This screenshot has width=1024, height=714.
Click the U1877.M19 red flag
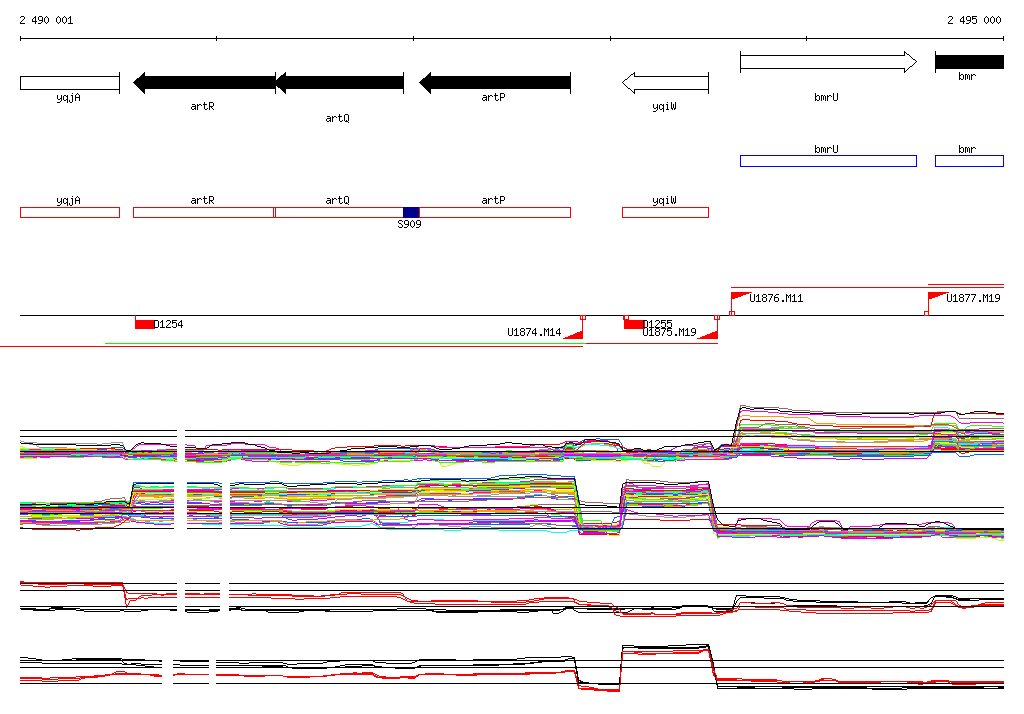coord(937,298)
